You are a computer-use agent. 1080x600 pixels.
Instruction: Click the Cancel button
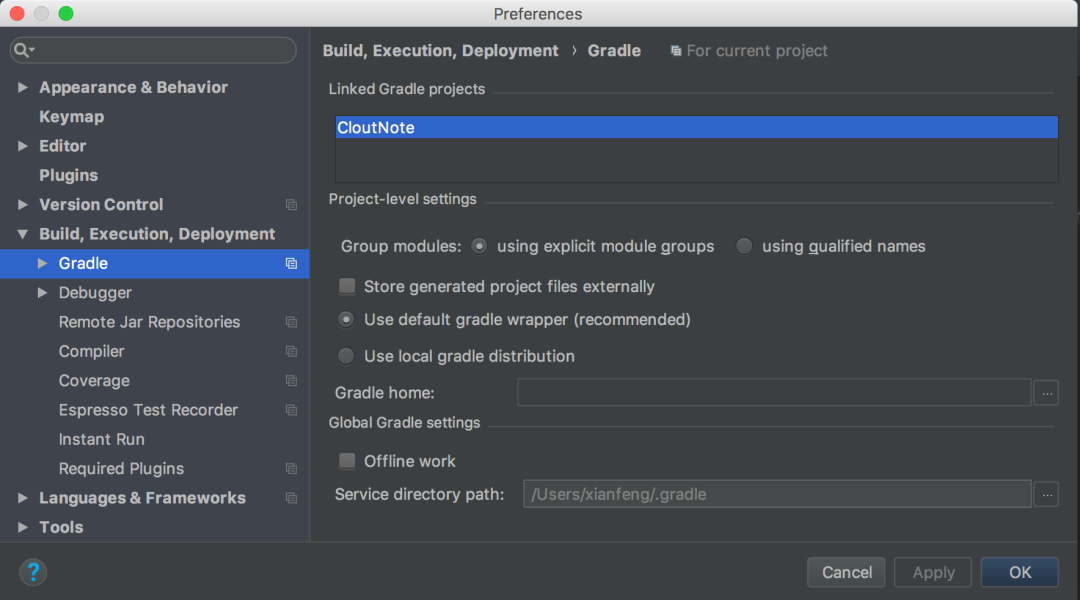pos(846,572)
